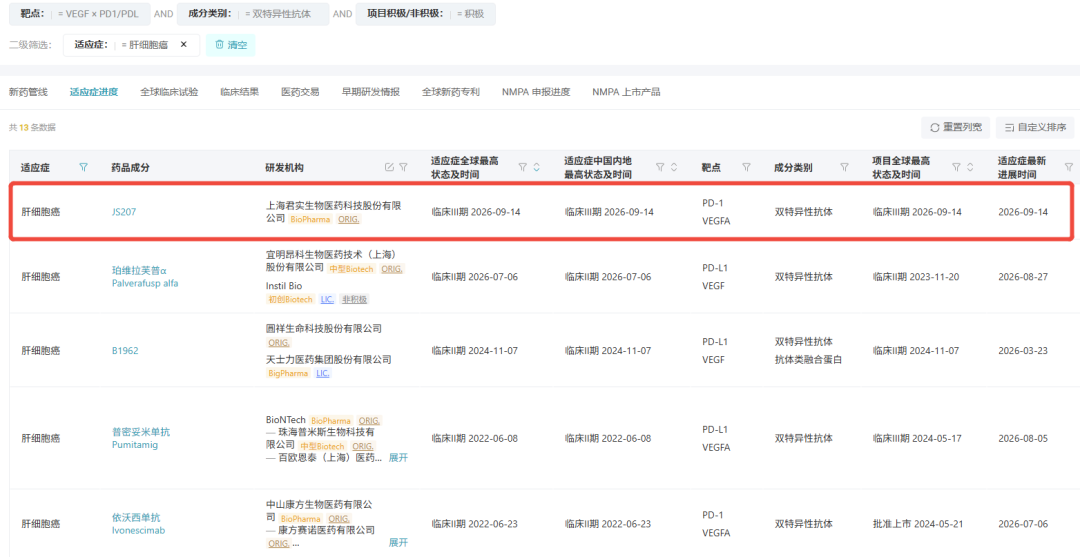Expand 展开 for Pumitamig institutions
This screenshot has width=1080, height=557.
[x=398, y=457]
